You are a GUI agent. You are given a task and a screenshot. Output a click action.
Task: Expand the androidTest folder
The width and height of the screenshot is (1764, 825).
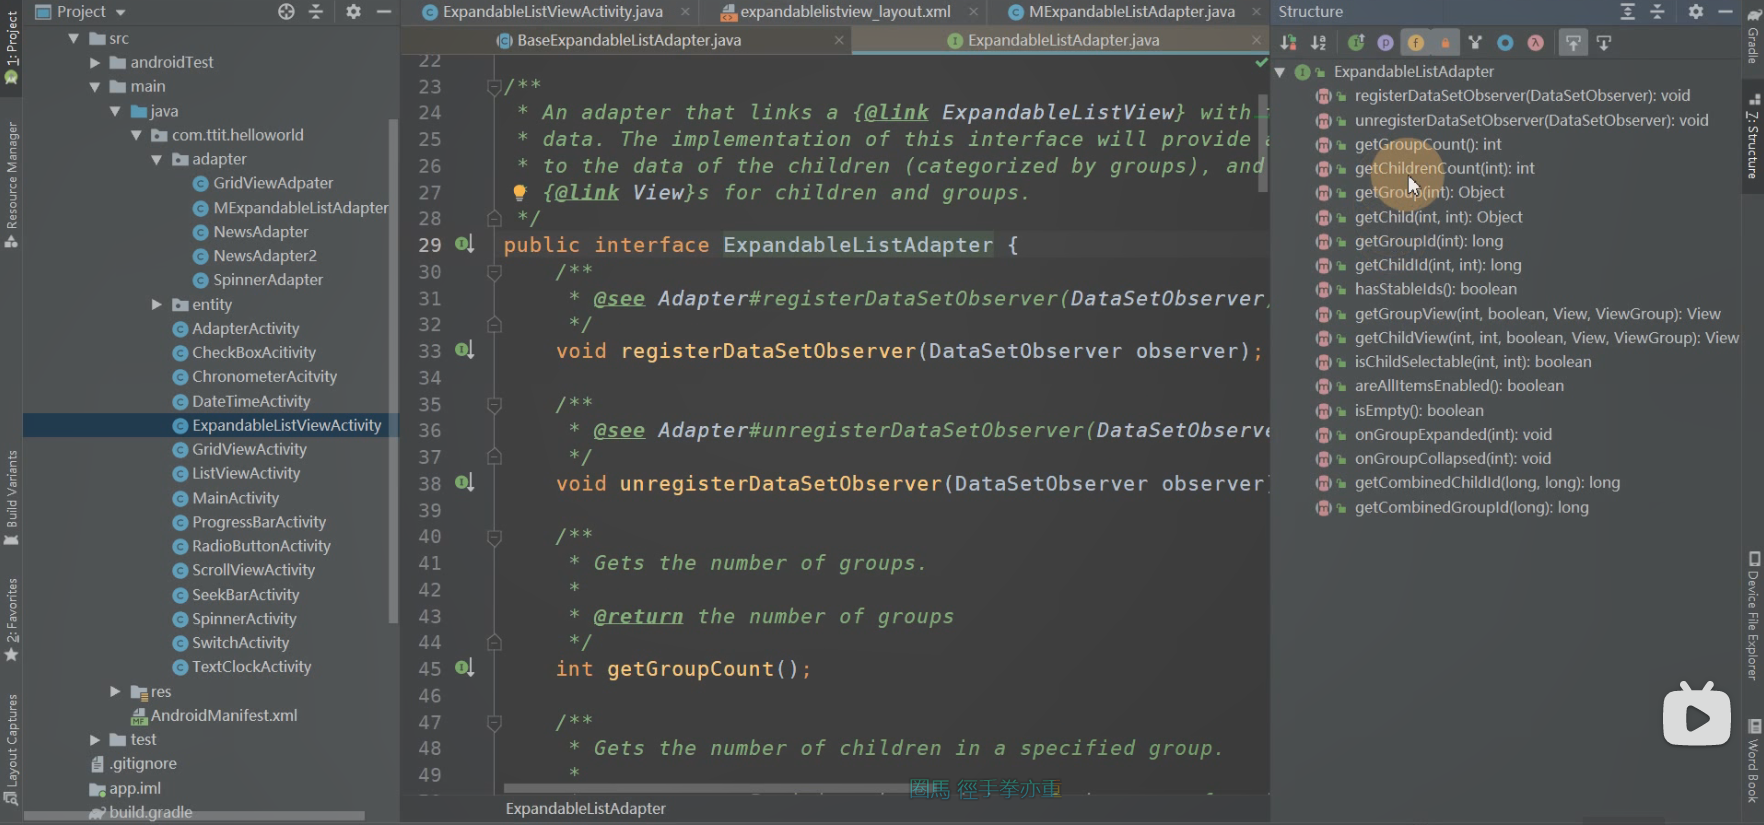tap(95, 62)
